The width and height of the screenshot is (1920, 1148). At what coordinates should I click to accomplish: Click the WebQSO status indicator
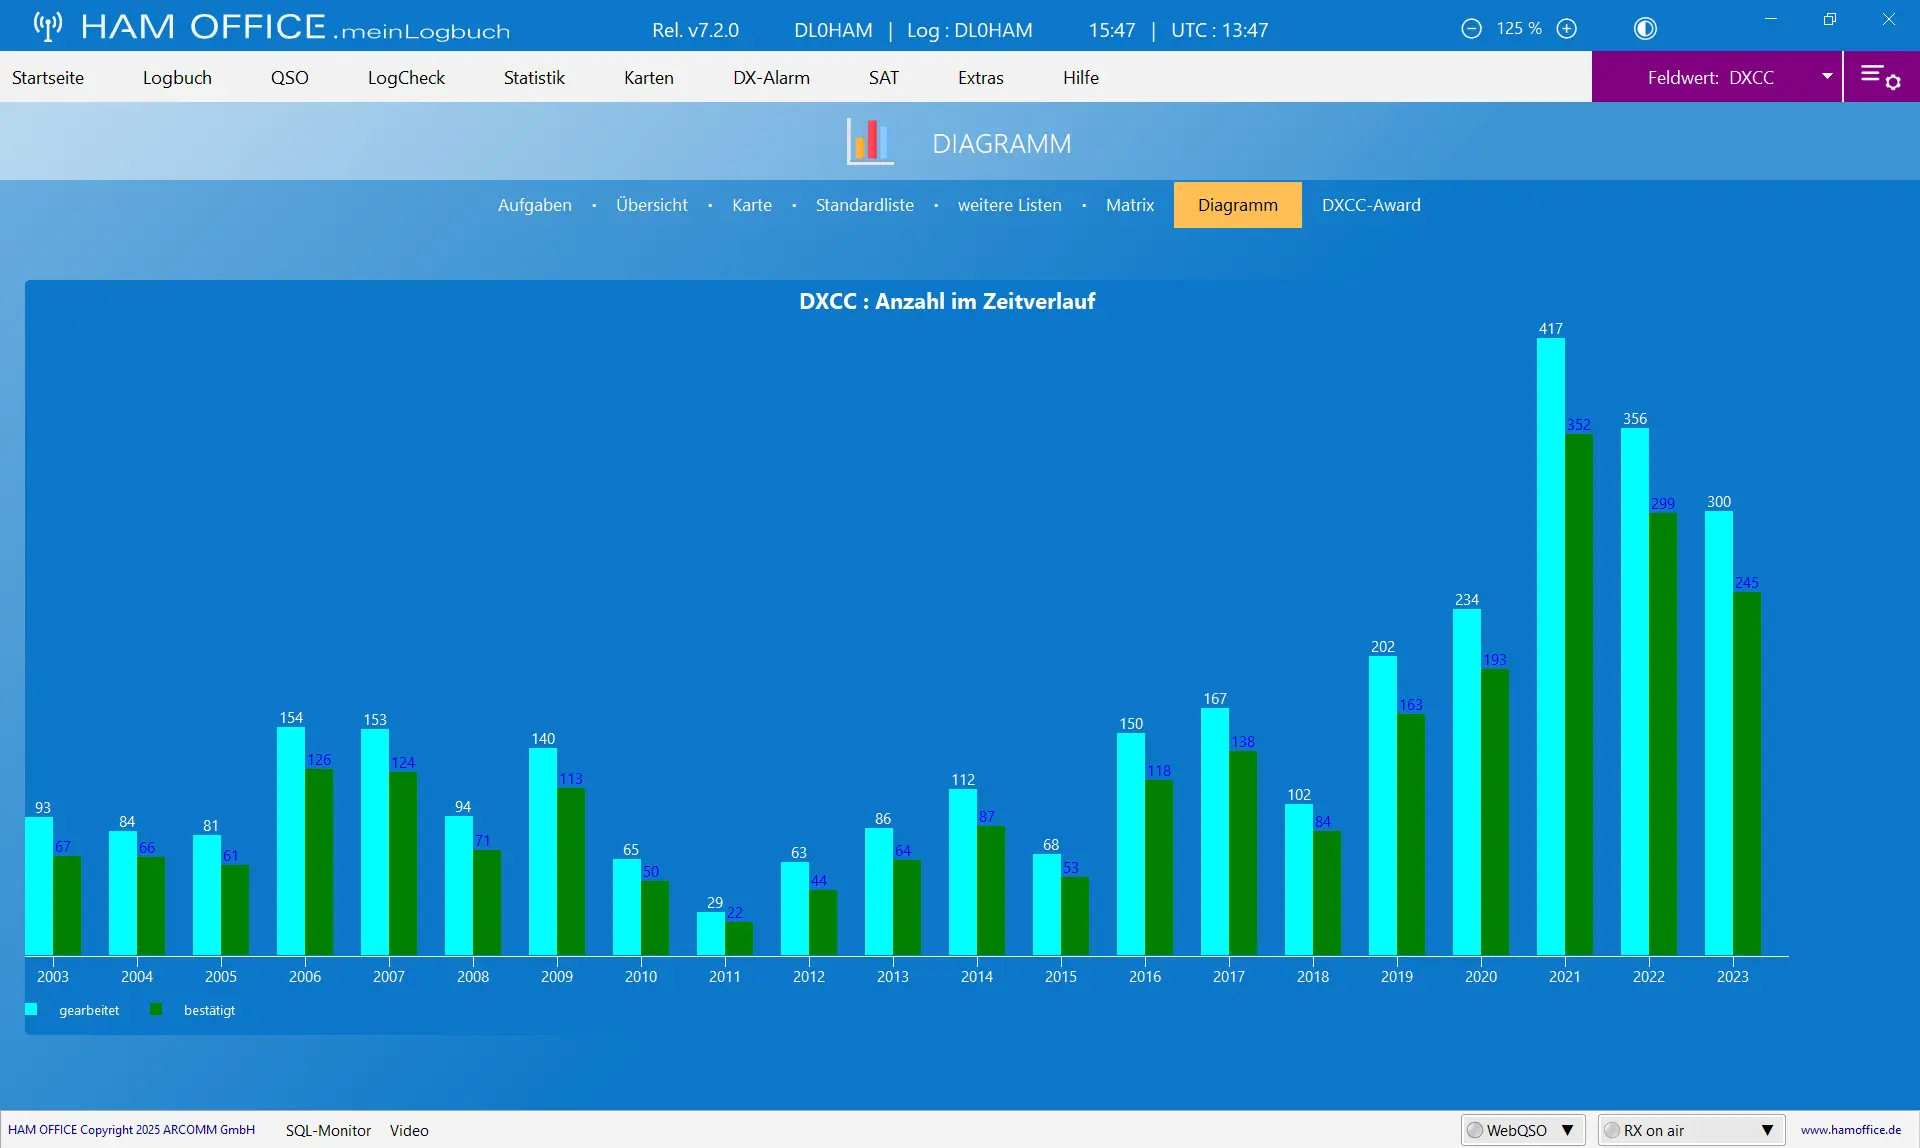click(1475, 1130)
